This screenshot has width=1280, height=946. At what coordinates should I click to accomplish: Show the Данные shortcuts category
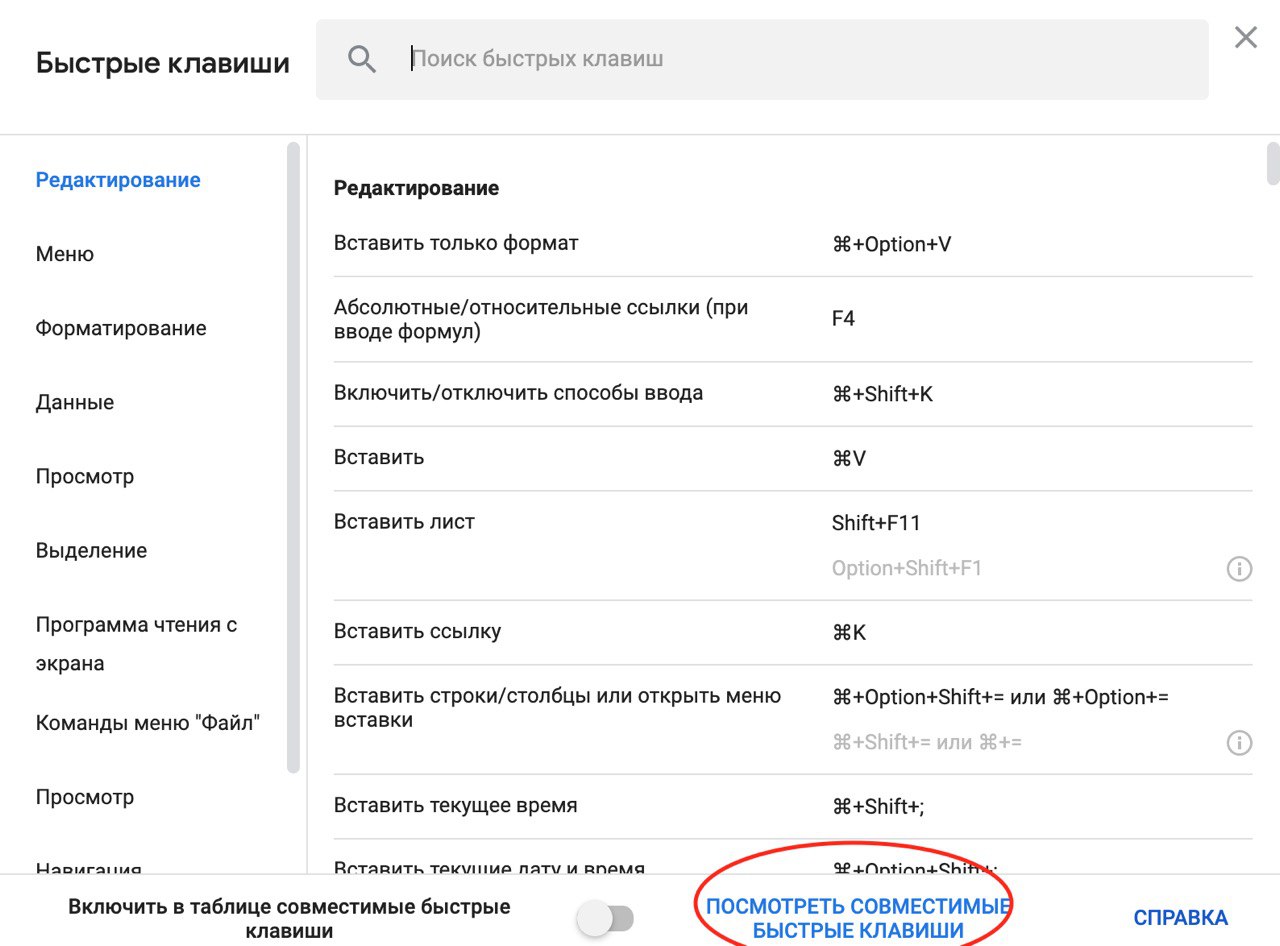tap(75, 402)
